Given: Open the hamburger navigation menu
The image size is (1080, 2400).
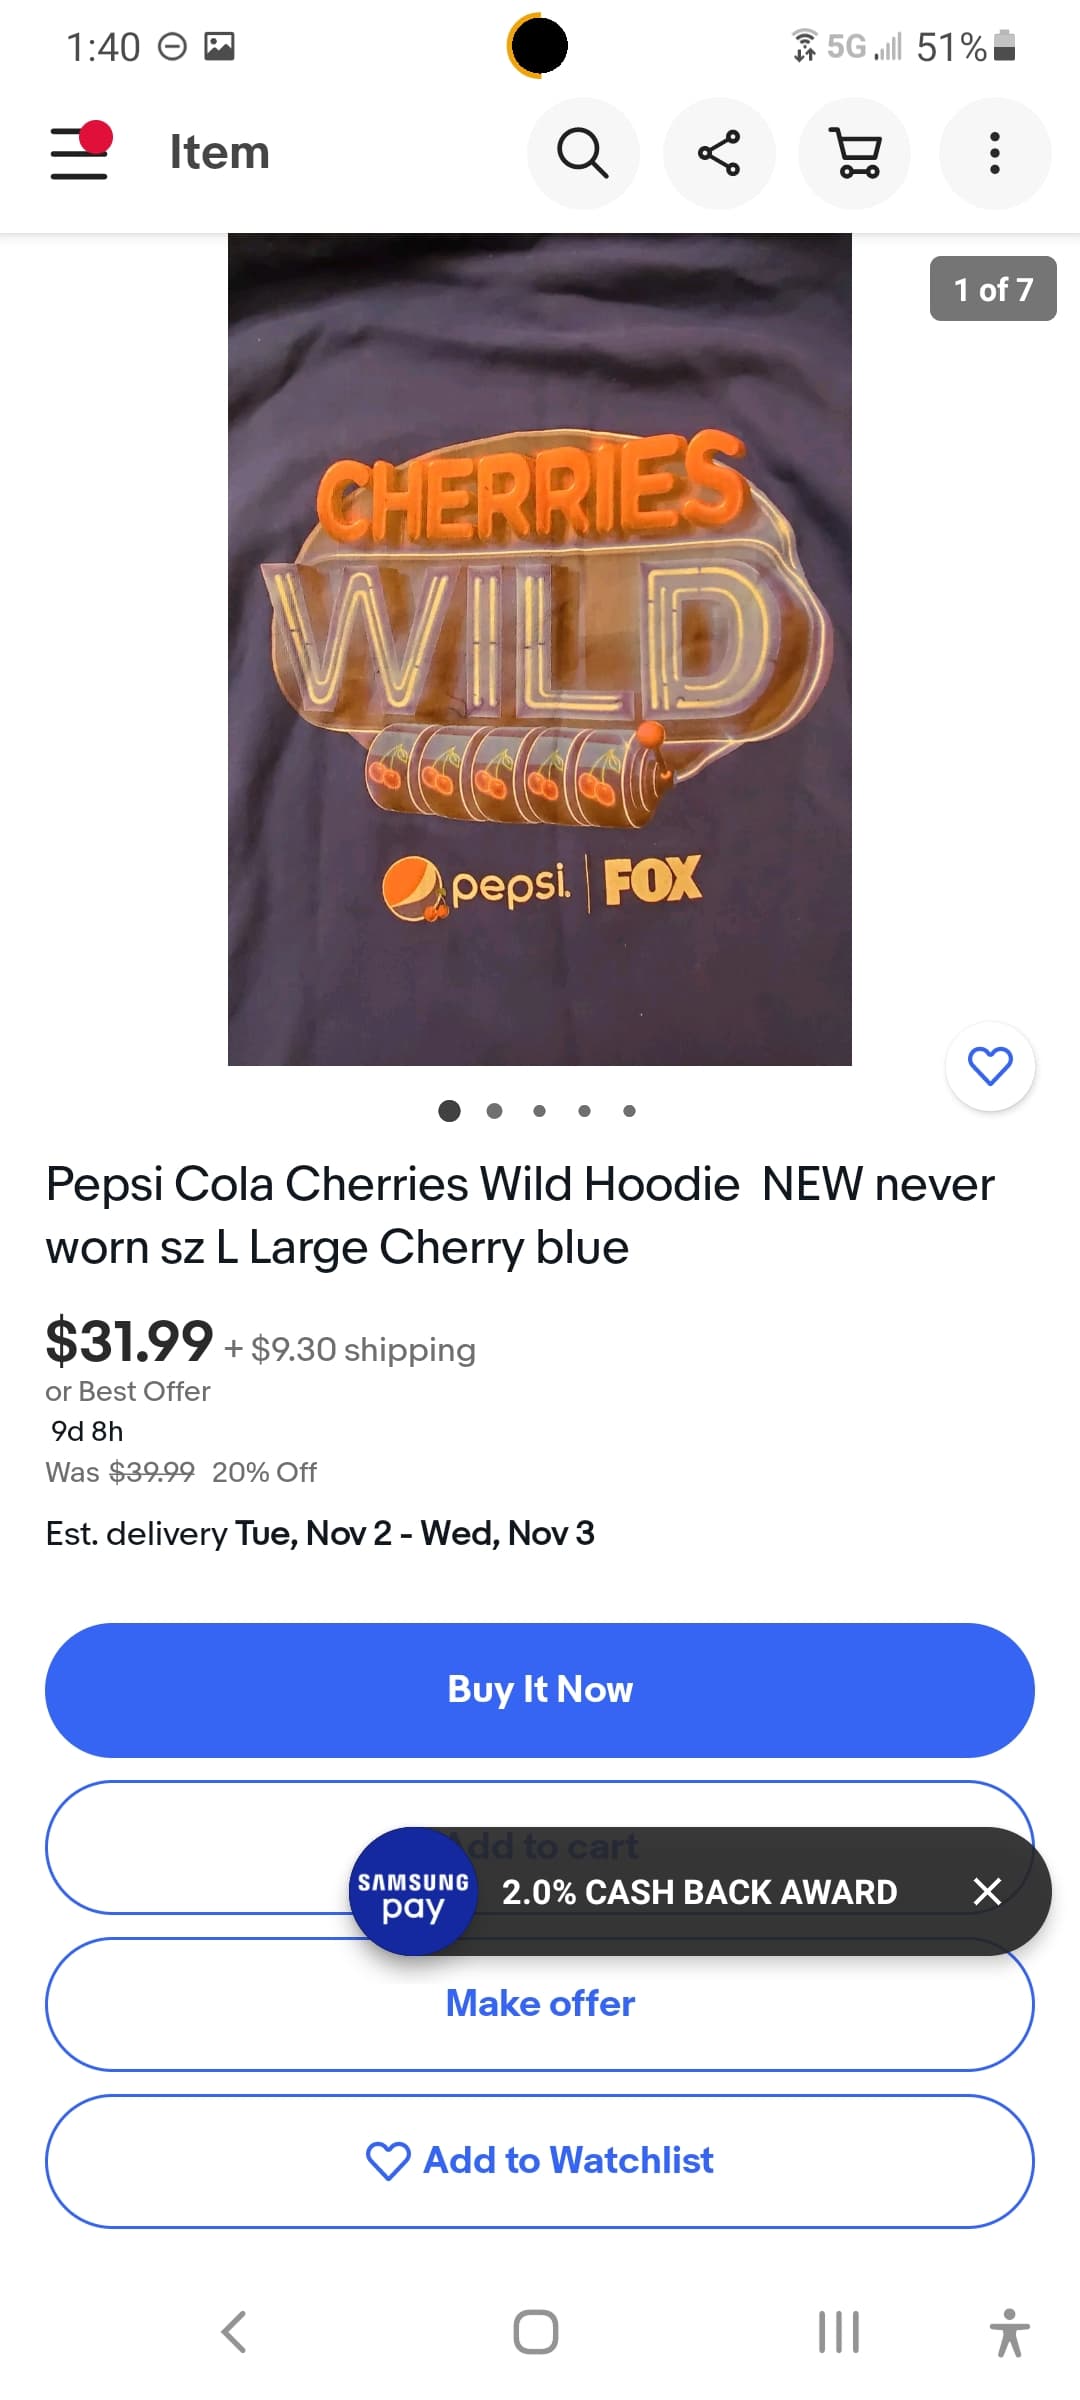Looking at the screenshot, I should [x=80, y=153].
